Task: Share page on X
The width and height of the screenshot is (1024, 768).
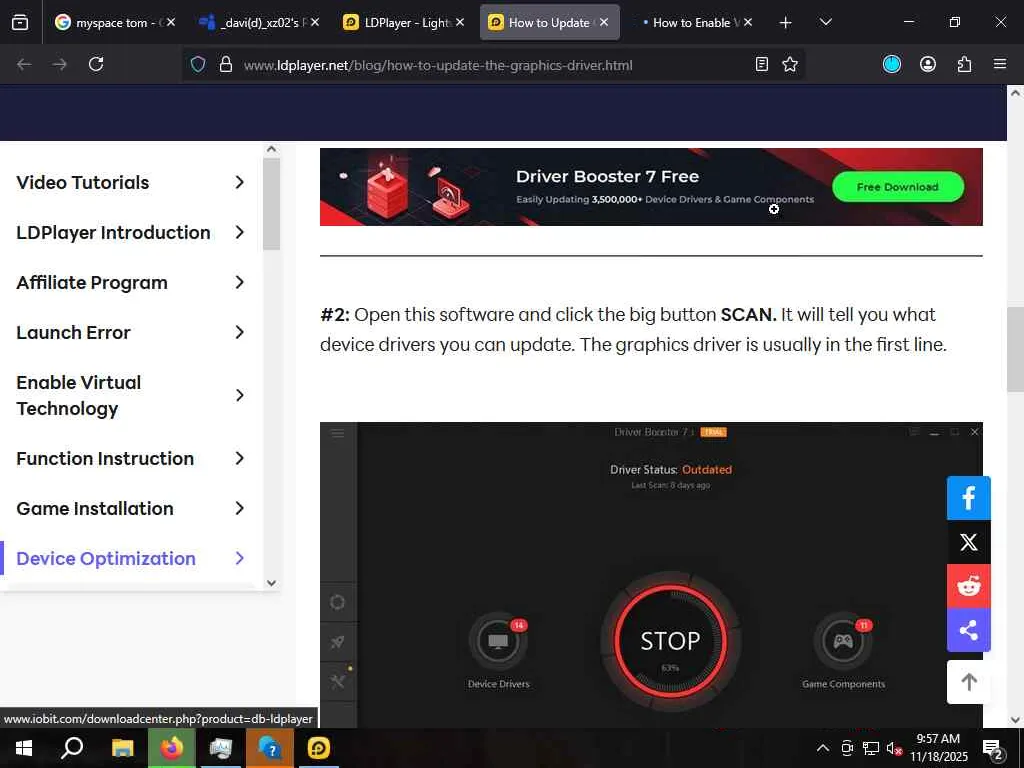Action: pyautogui.click(x=968, y=542)
